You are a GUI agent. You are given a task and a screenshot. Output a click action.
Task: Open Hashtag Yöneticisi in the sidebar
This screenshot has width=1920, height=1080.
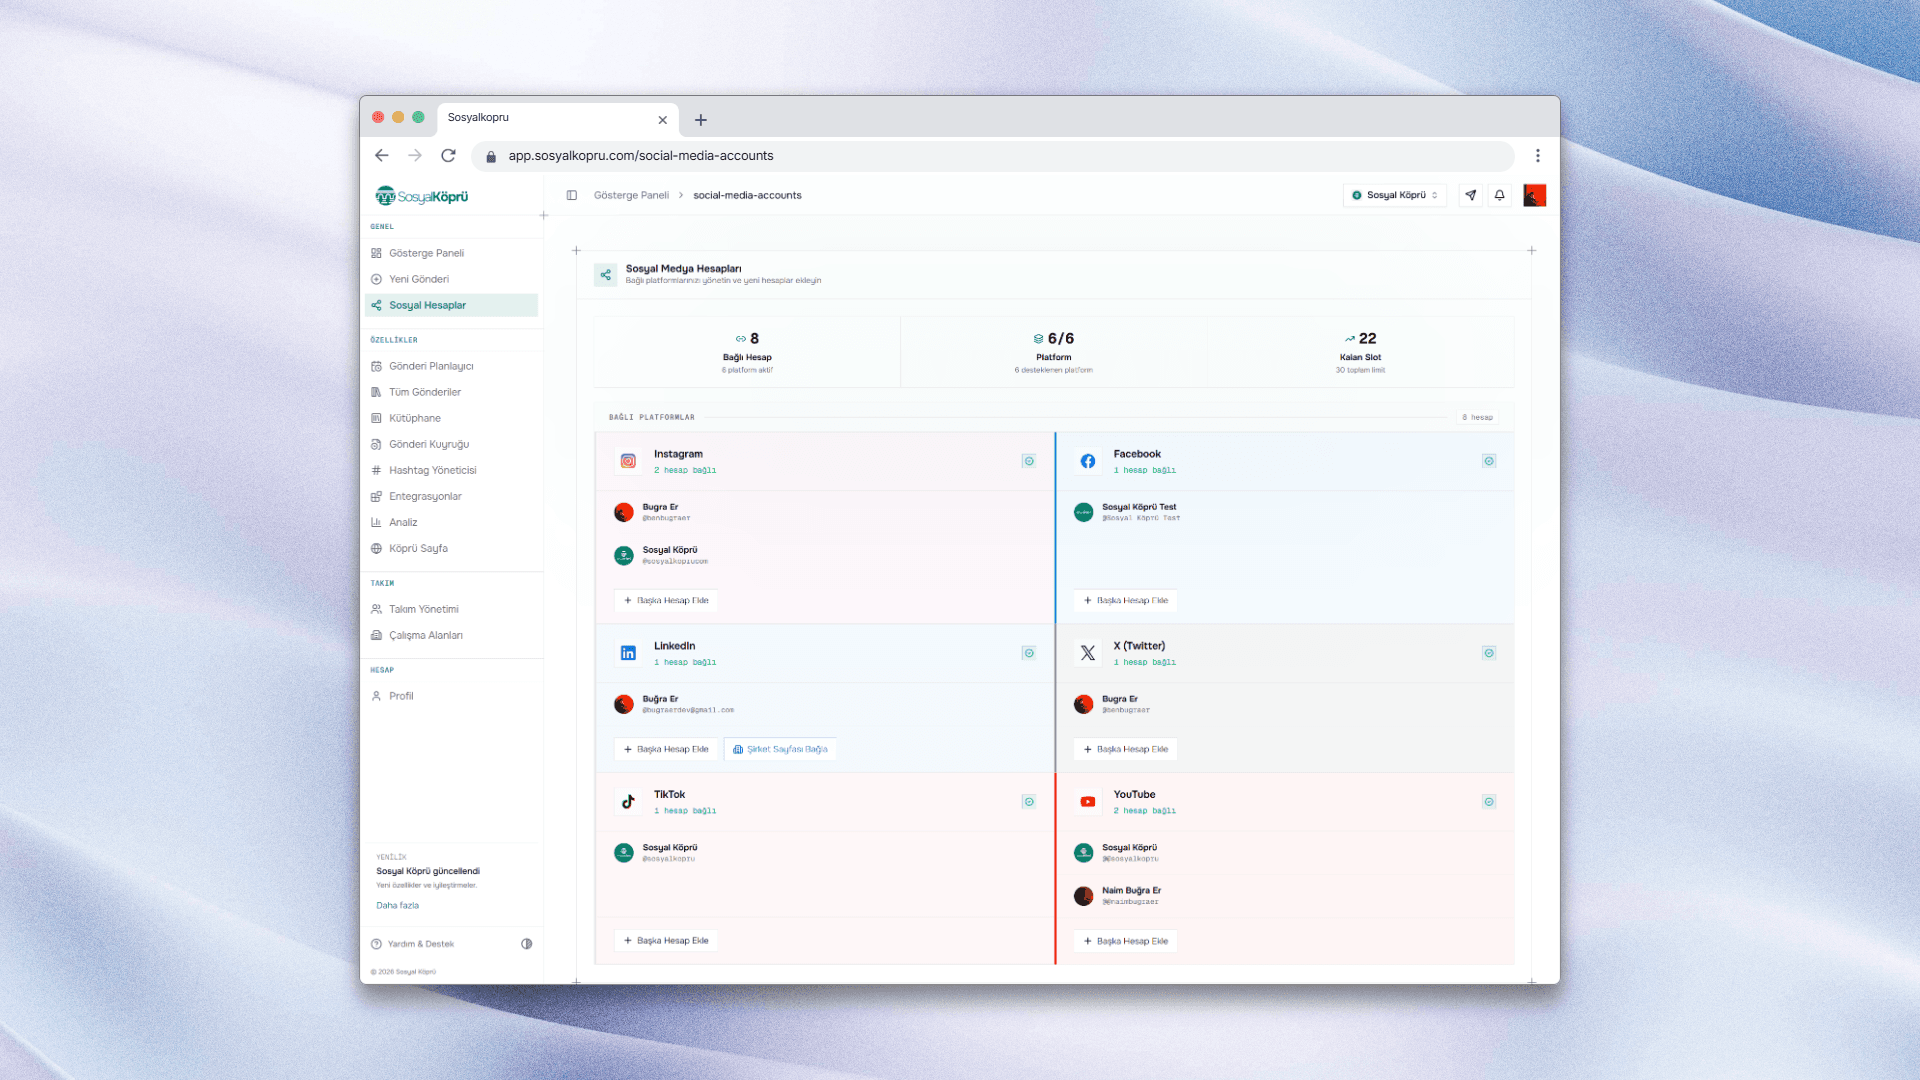[x=453, y=471]
